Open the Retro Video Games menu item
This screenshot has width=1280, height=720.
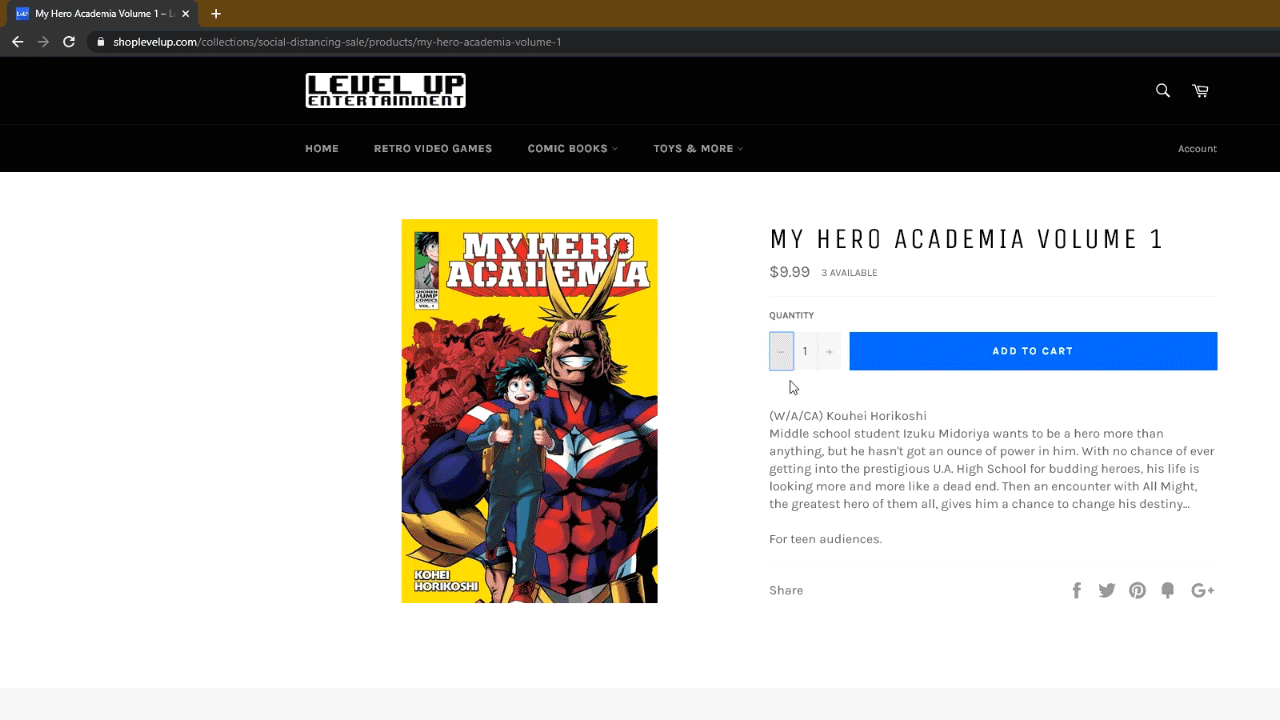[x=433, y=148]
